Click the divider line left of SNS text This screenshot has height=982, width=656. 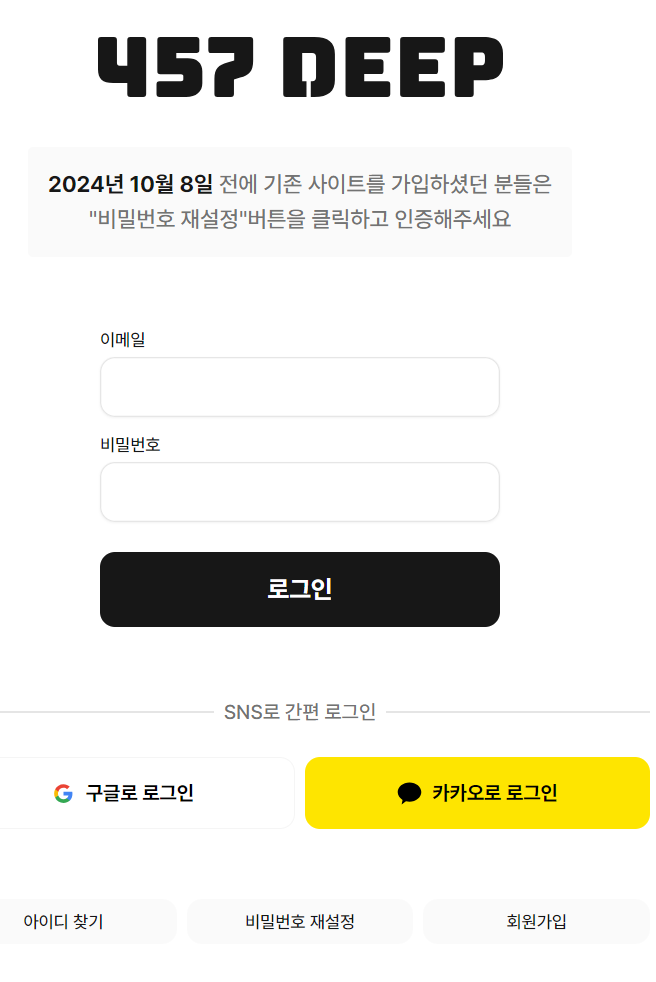click(x=107, y=712)
